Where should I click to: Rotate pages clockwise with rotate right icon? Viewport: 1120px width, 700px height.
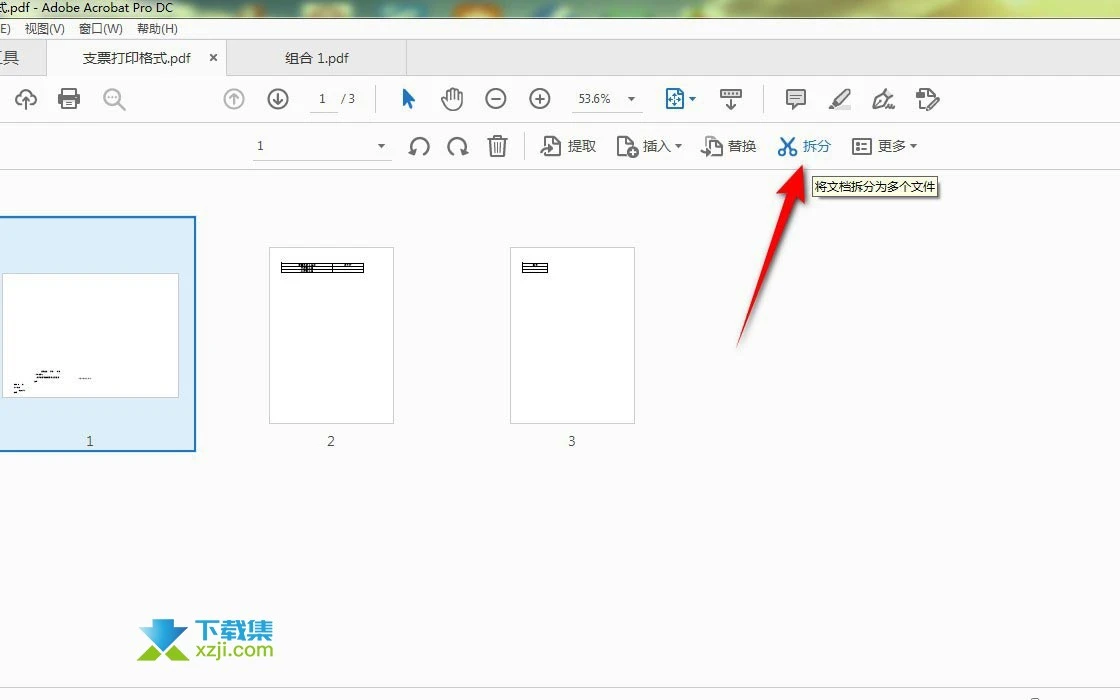coord(458,146)
